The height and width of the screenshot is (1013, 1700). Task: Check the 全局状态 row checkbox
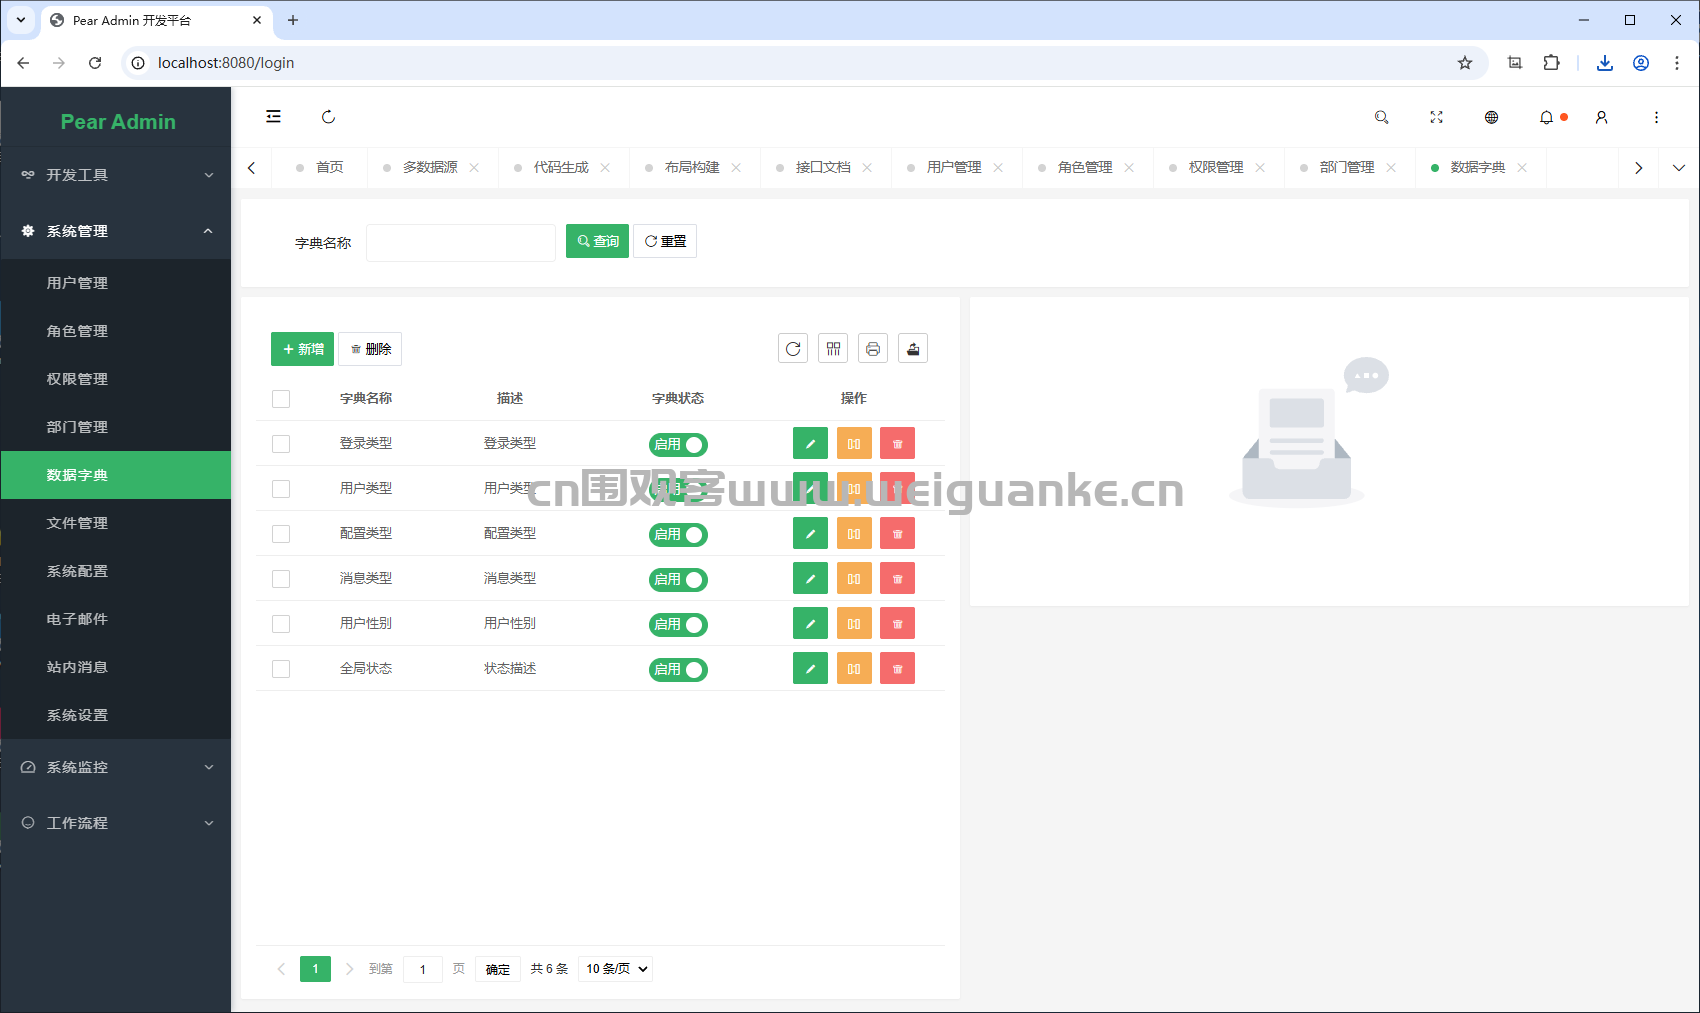point(281,669)
